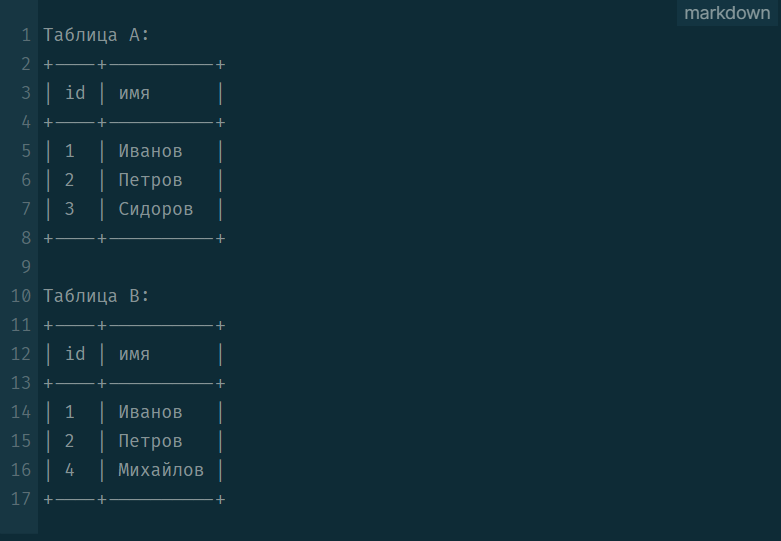Click the markdown language label
The width and height of the screenshot is (781, 541).
[727, 13]
